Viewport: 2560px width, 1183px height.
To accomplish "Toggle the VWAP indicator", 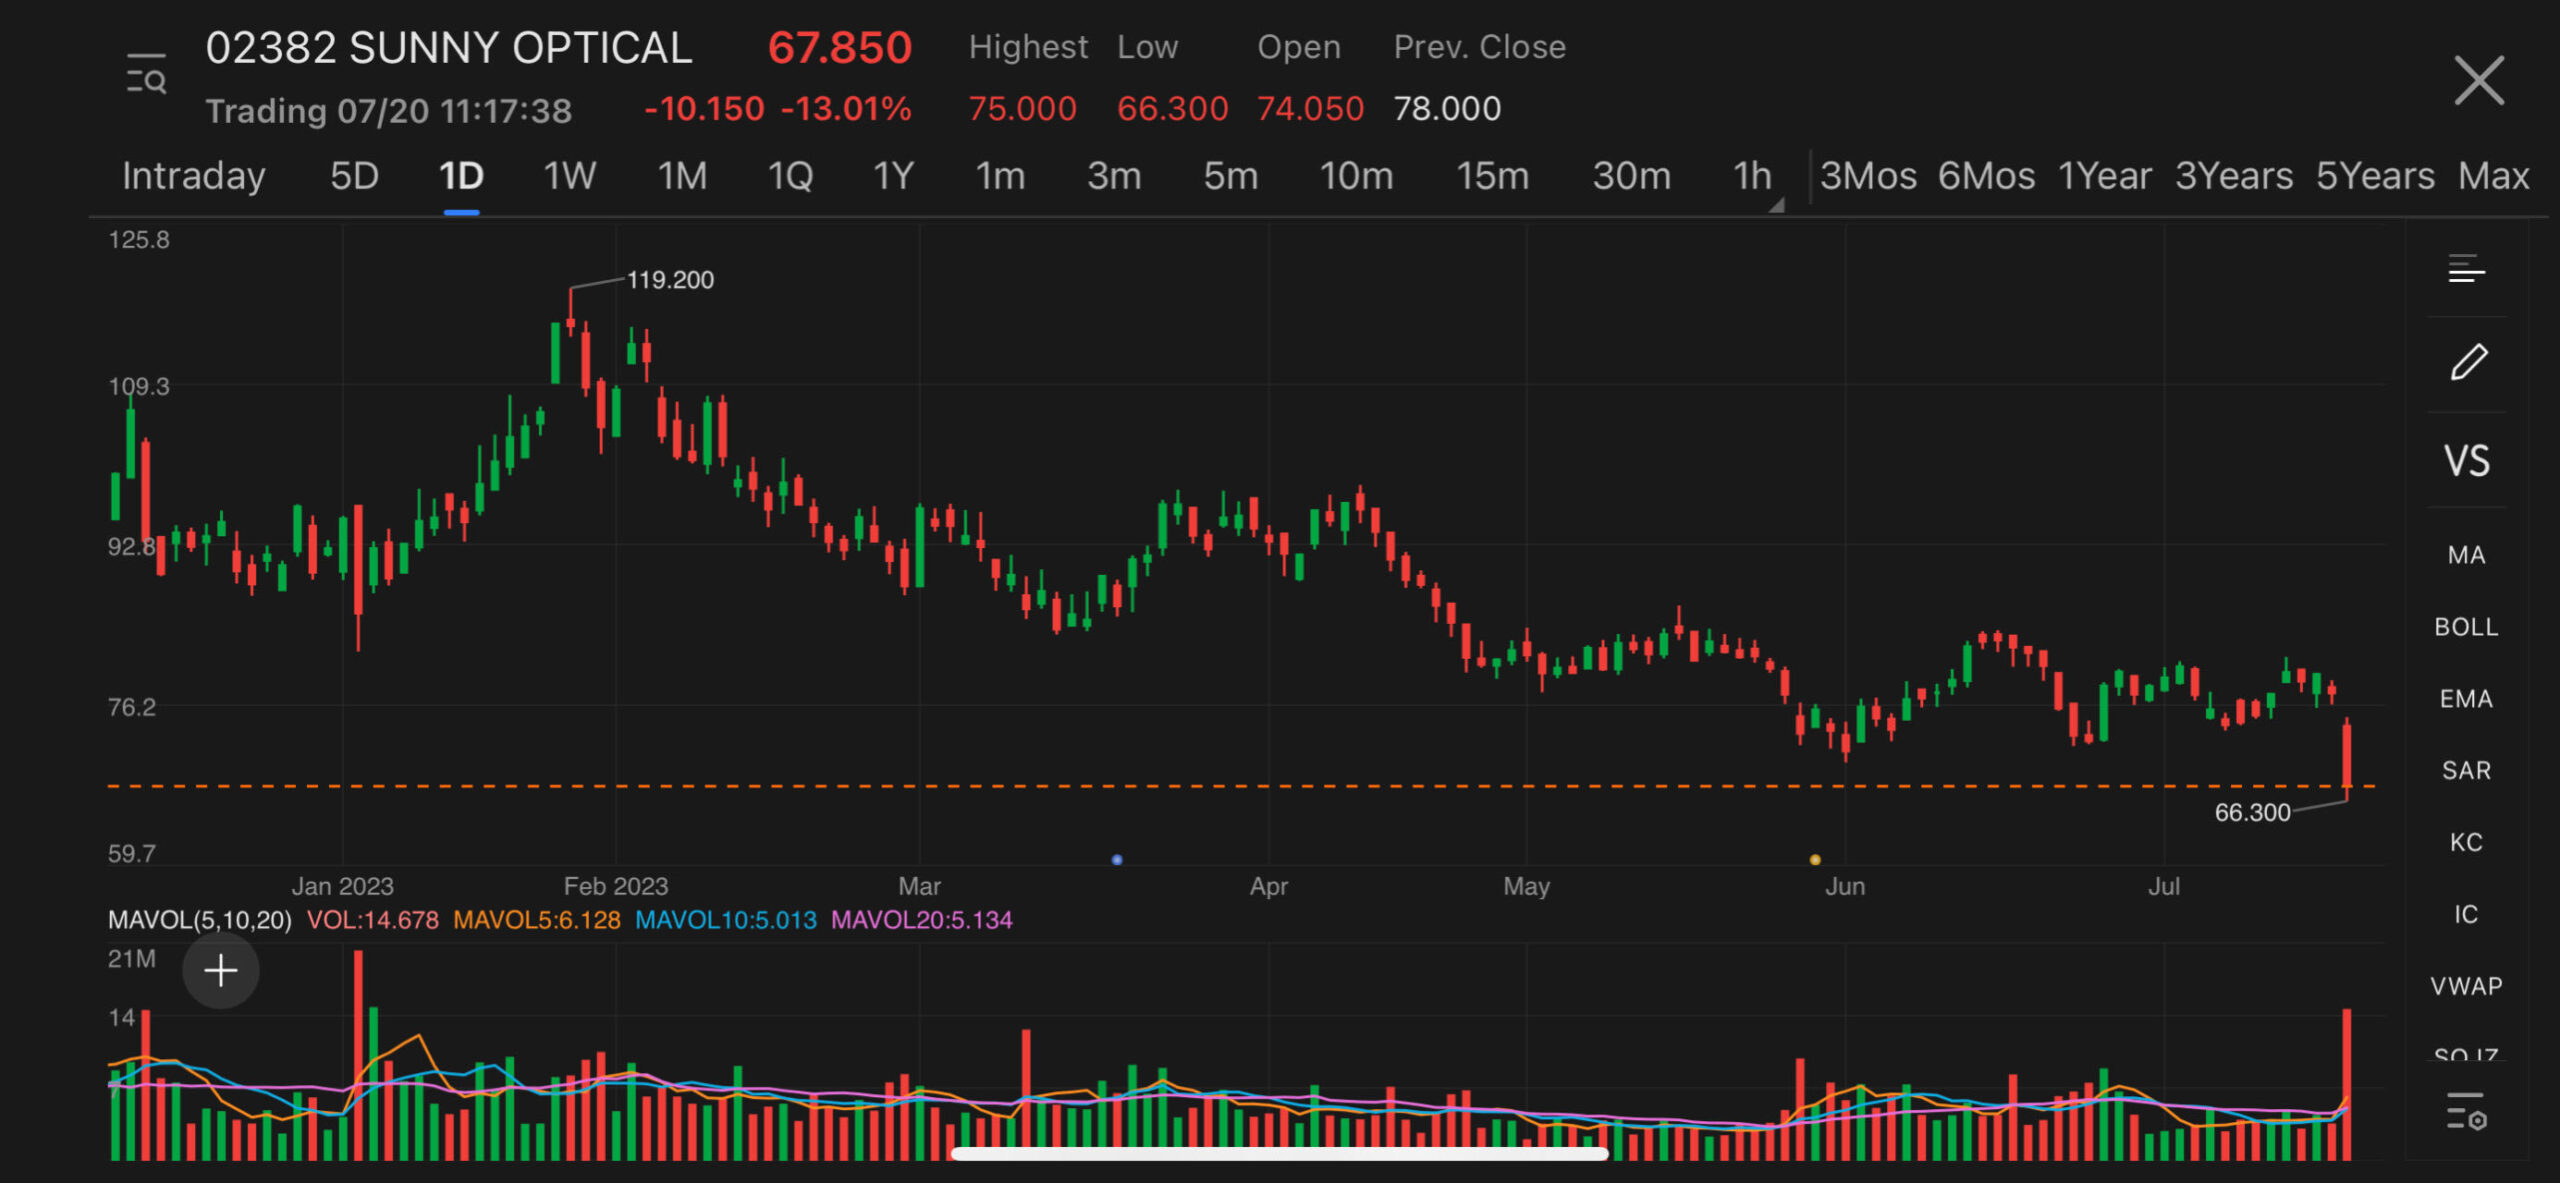I will coord(2466,987).
